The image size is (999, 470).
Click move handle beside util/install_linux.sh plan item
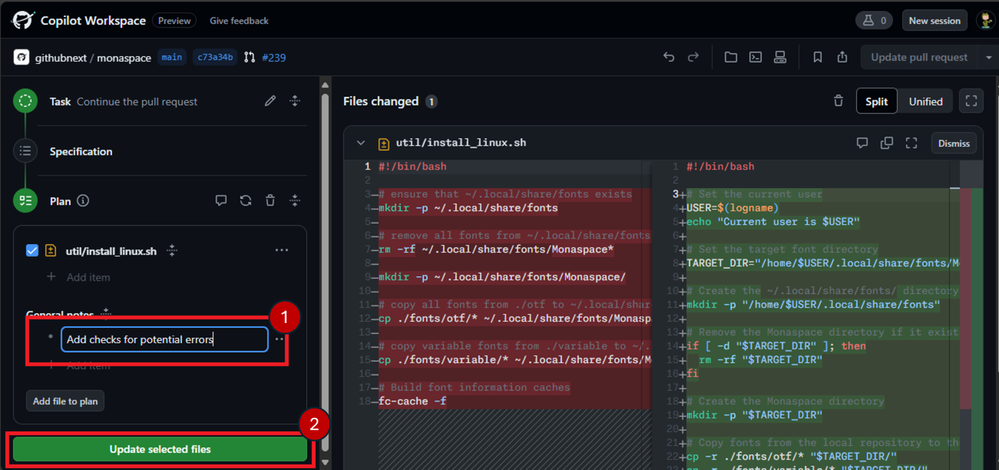click(x=171, y=251)
